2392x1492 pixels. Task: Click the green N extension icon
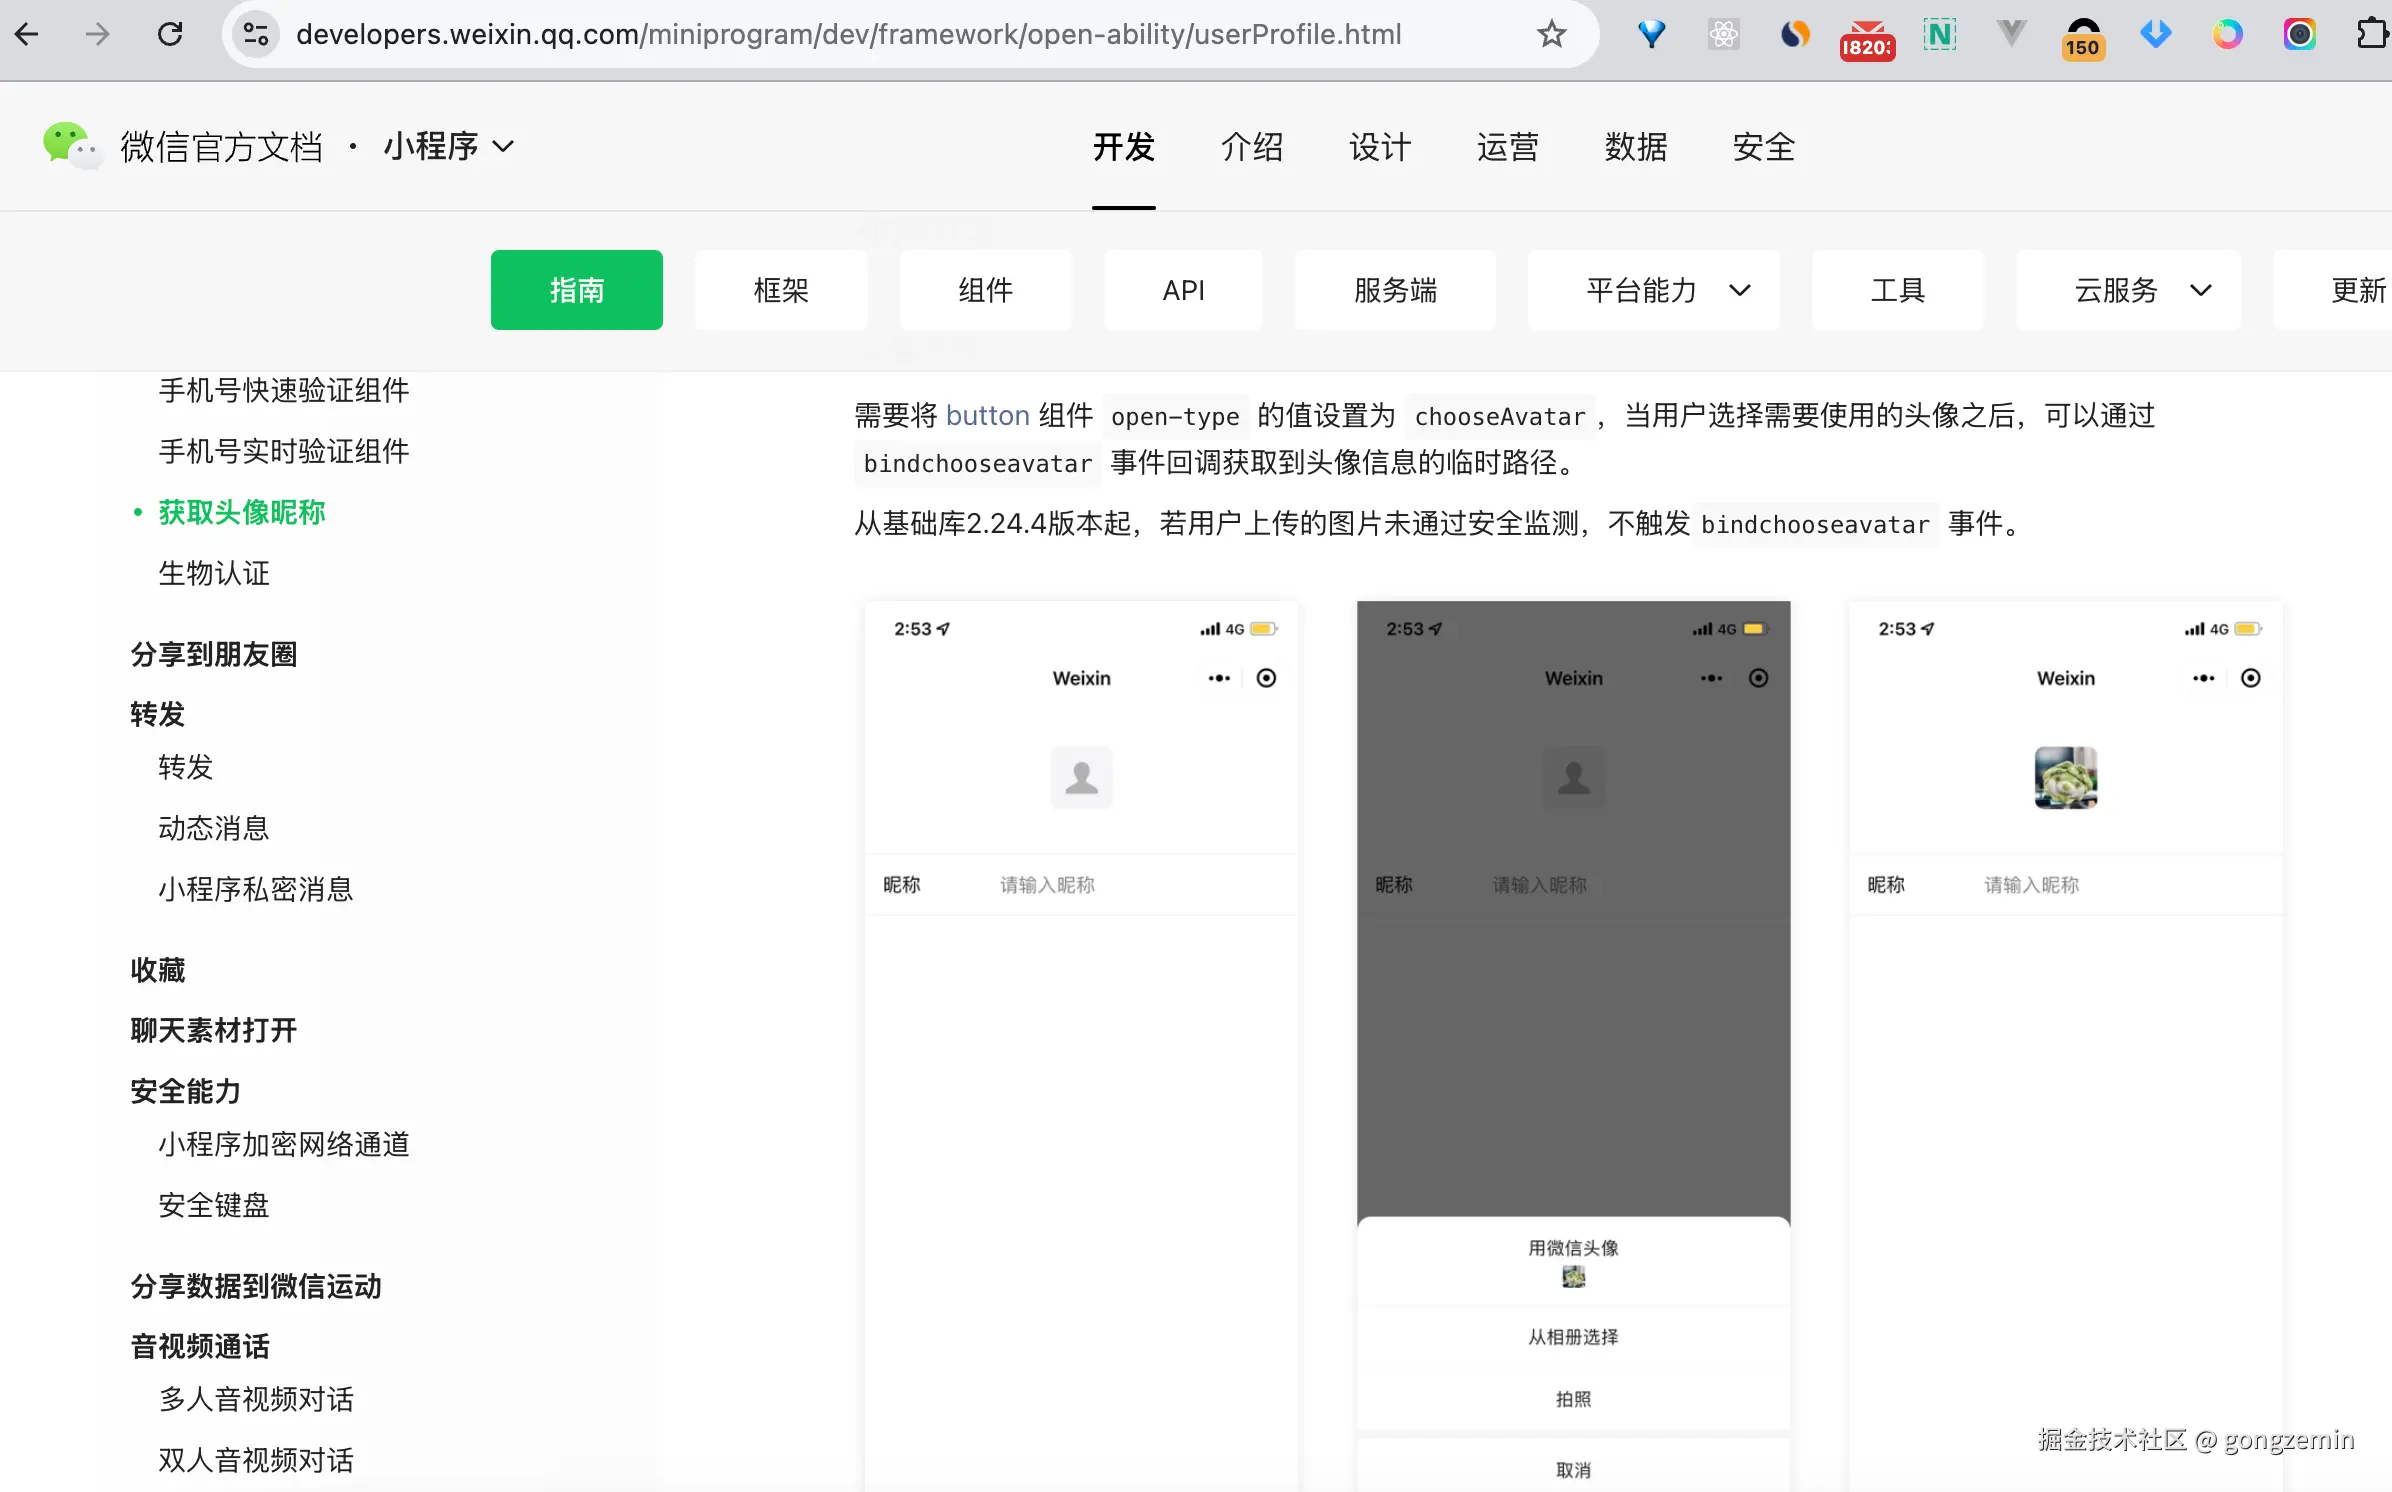tap(1939, 34)
